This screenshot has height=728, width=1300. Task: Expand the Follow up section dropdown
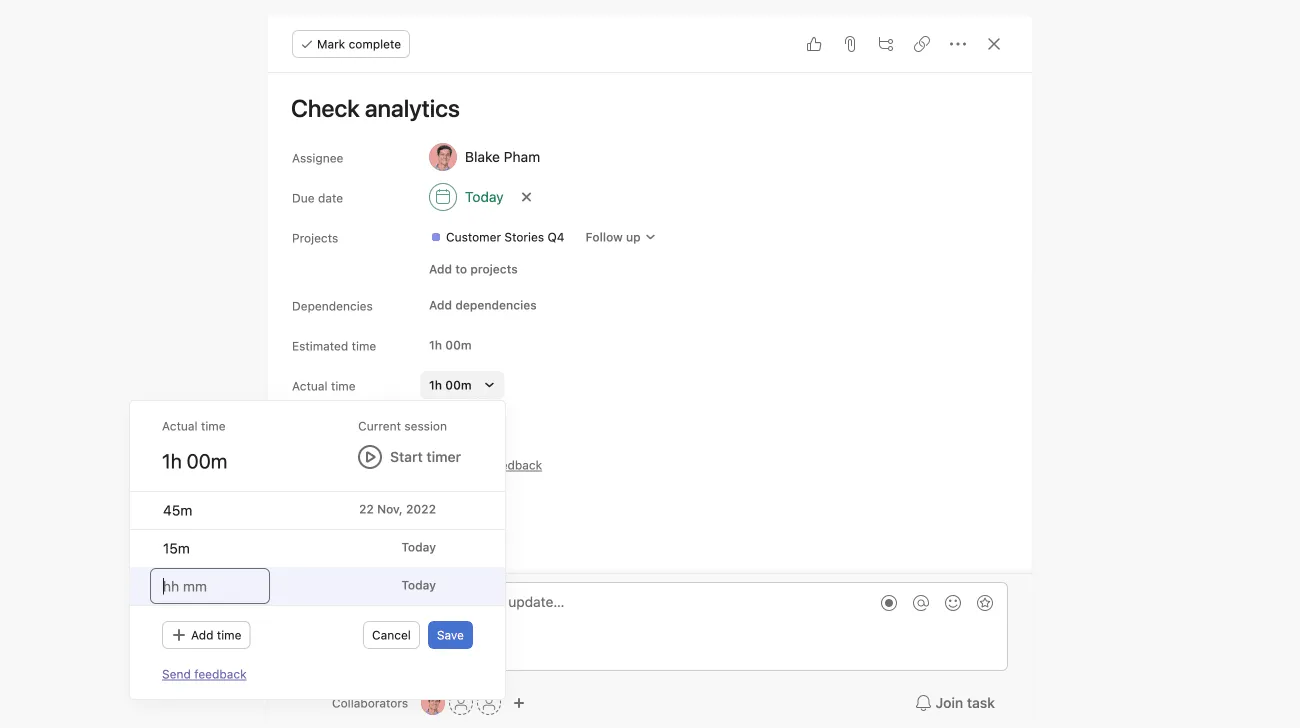620,237
